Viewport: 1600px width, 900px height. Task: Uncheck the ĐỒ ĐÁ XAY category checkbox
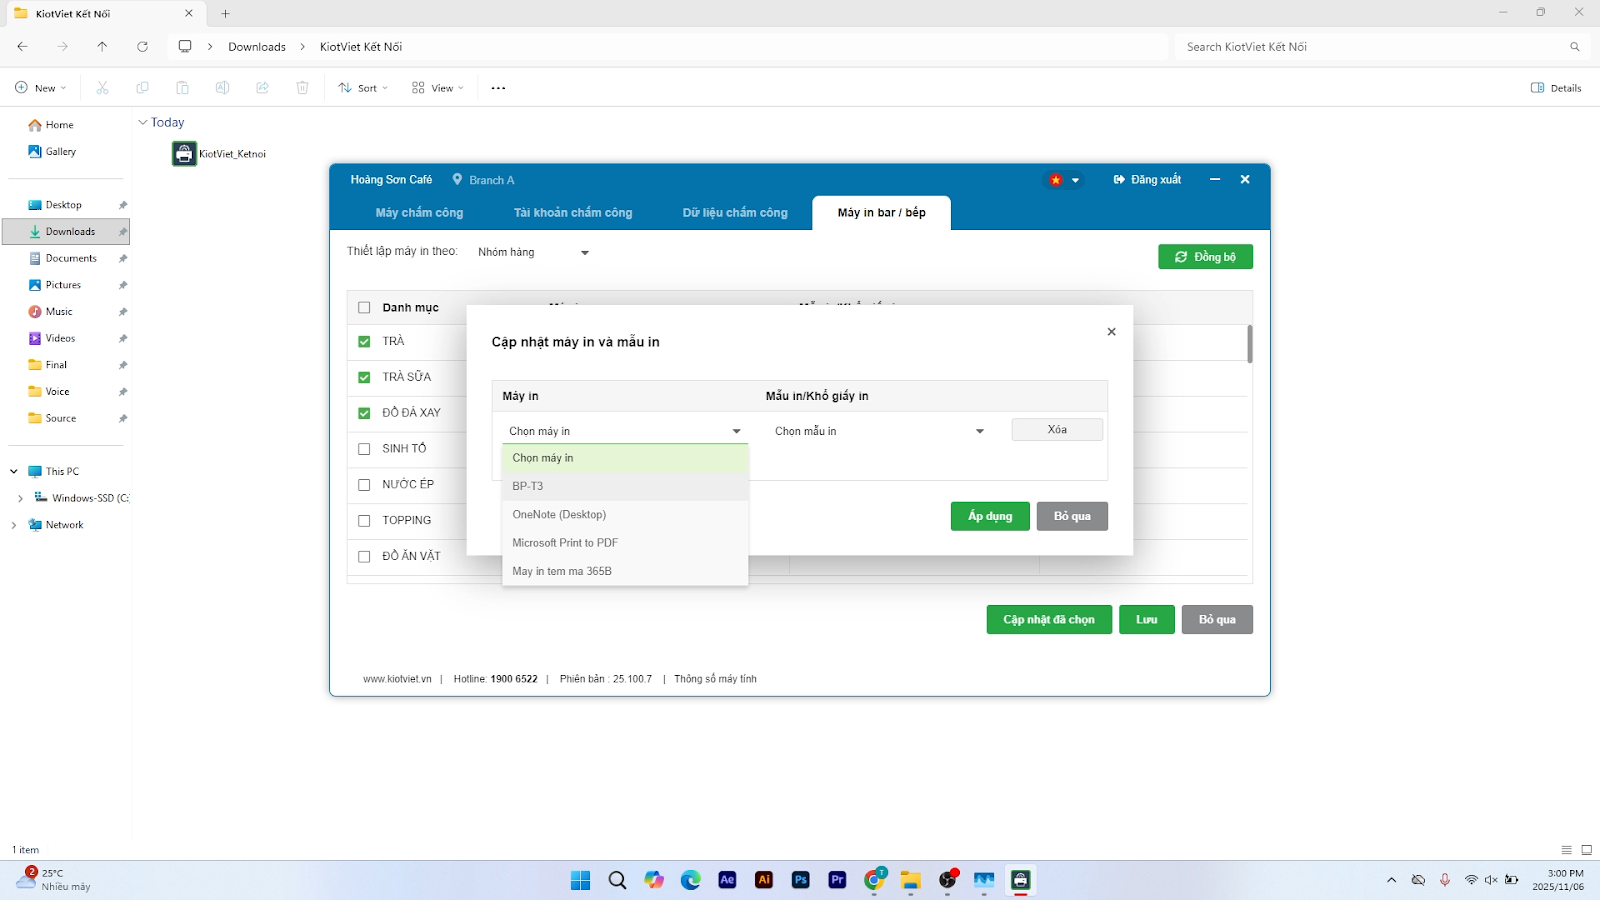click(364, 413)
